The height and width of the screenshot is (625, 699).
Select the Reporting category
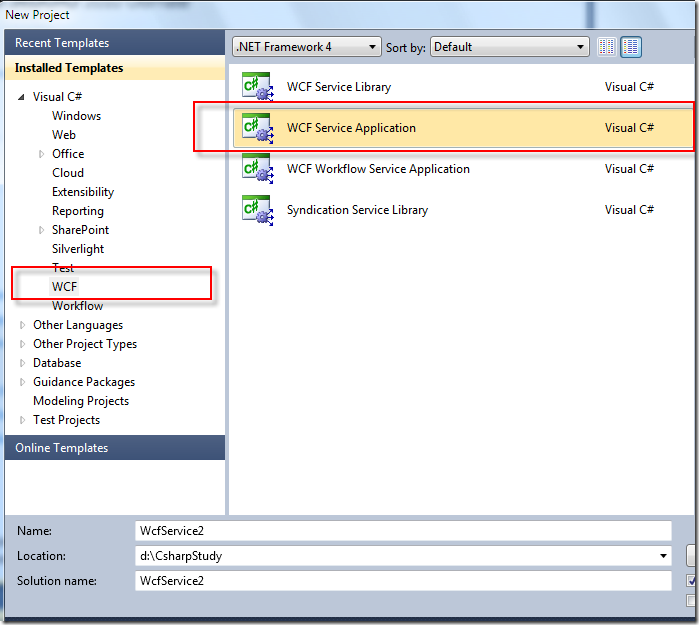point(78,211)
